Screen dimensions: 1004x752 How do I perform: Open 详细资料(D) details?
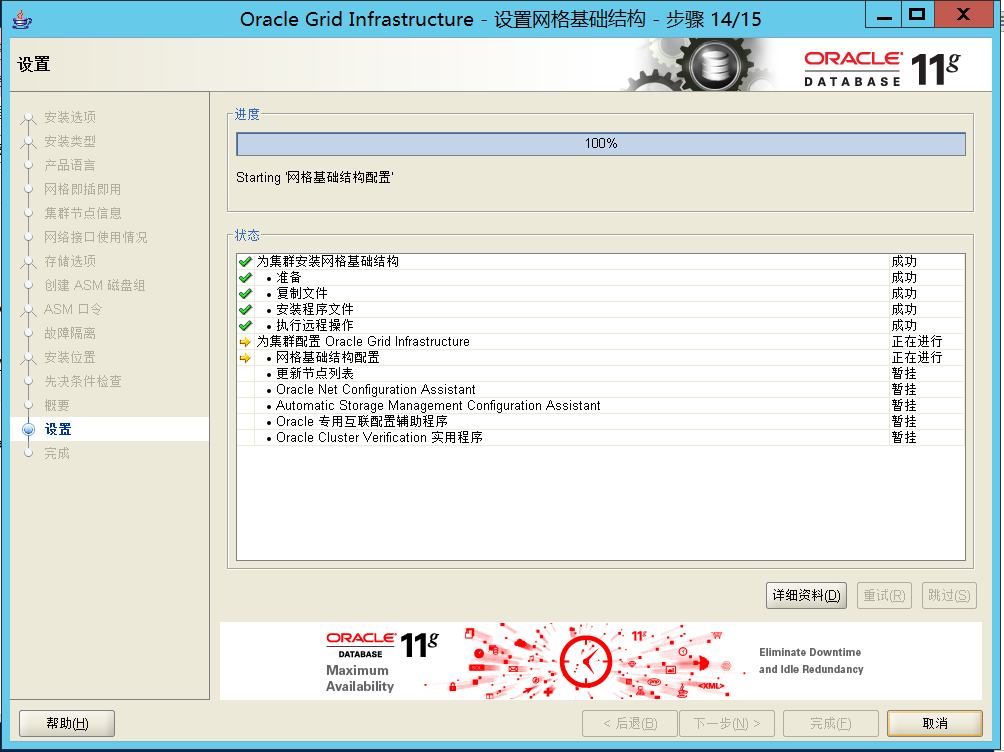[806, 596]
